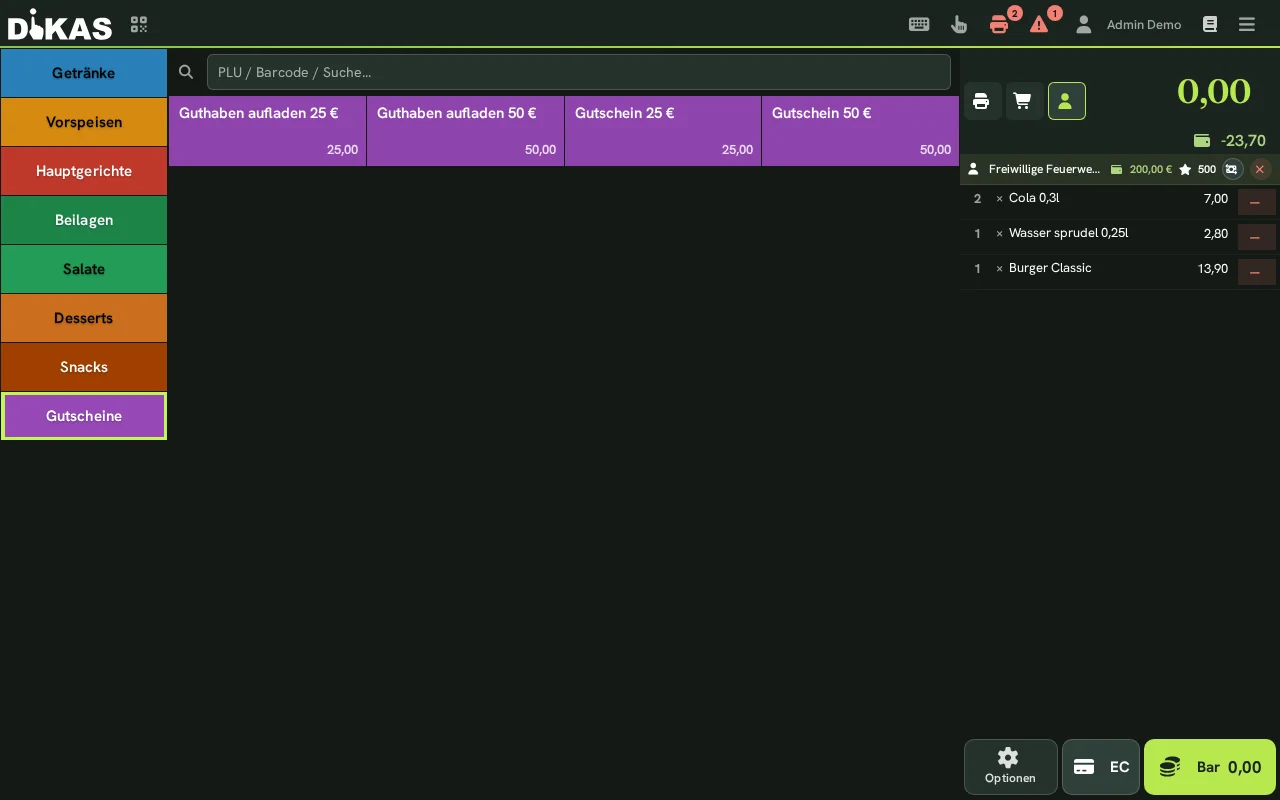
Task: Click the Wasser sprudel 0,25l line
Action: 1097,237
